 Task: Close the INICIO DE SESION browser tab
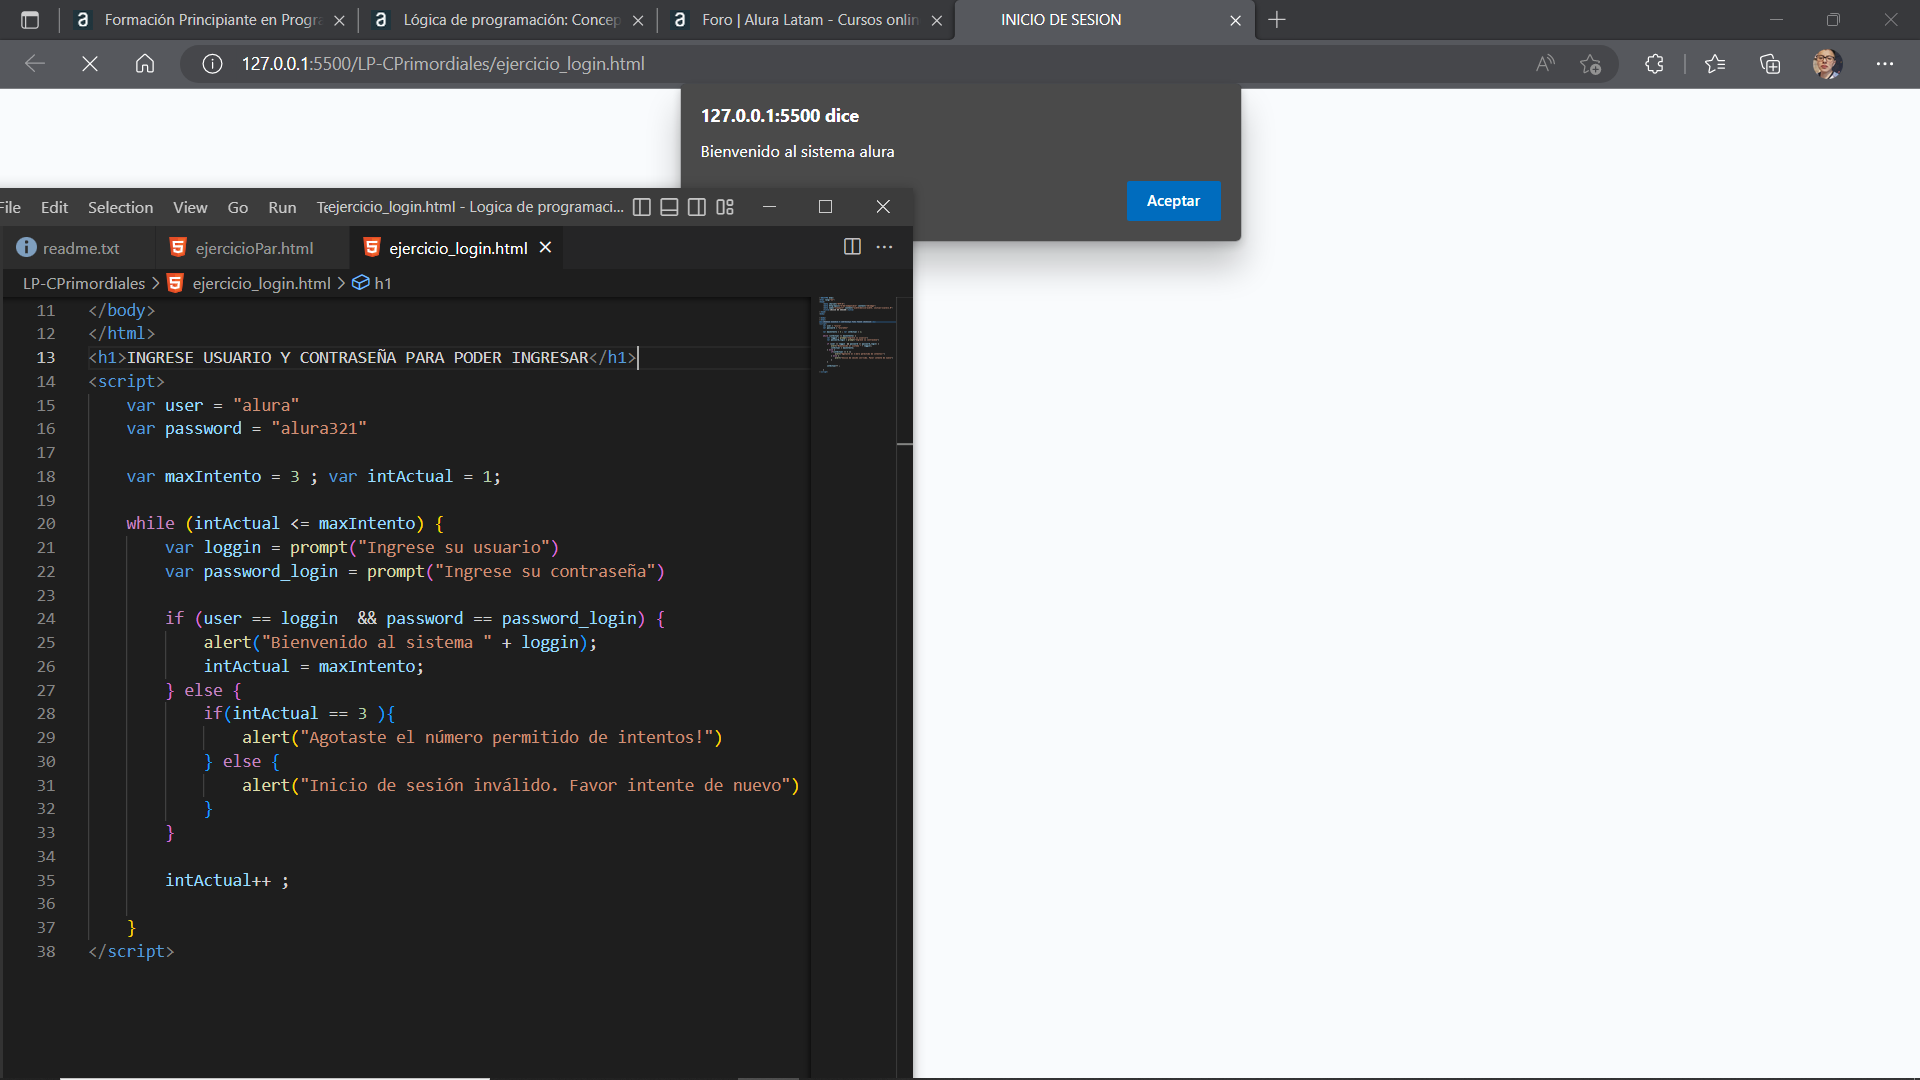pos(1235,20)
